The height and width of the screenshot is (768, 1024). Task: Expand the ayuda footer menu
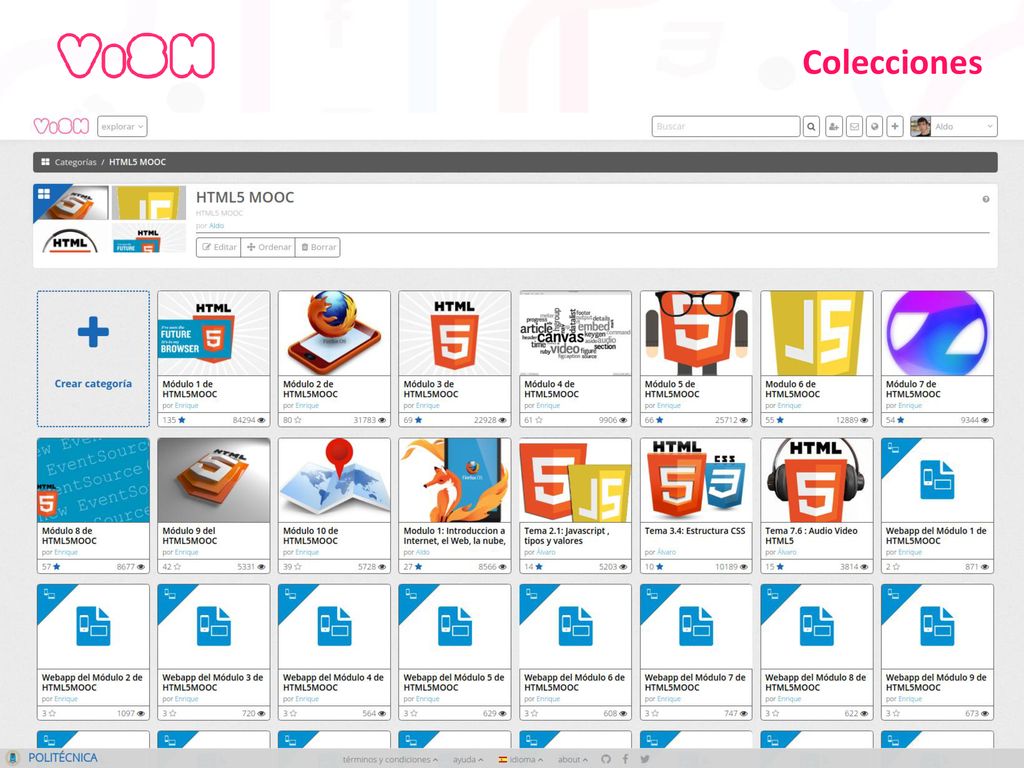click(468, 760)
